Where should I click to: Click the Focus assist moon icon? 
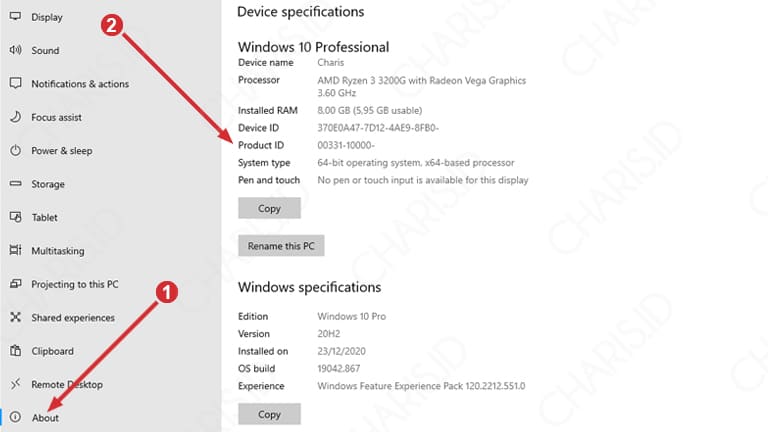pos(15,117)
